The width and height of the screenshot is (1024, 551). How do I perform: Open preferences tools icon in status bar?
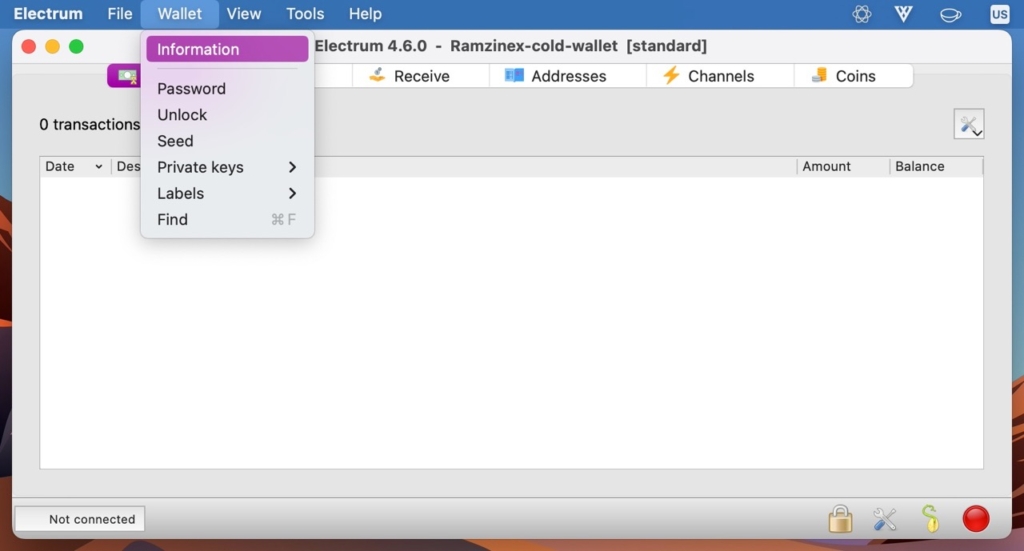pyautogui.click(x=885, y=519)
